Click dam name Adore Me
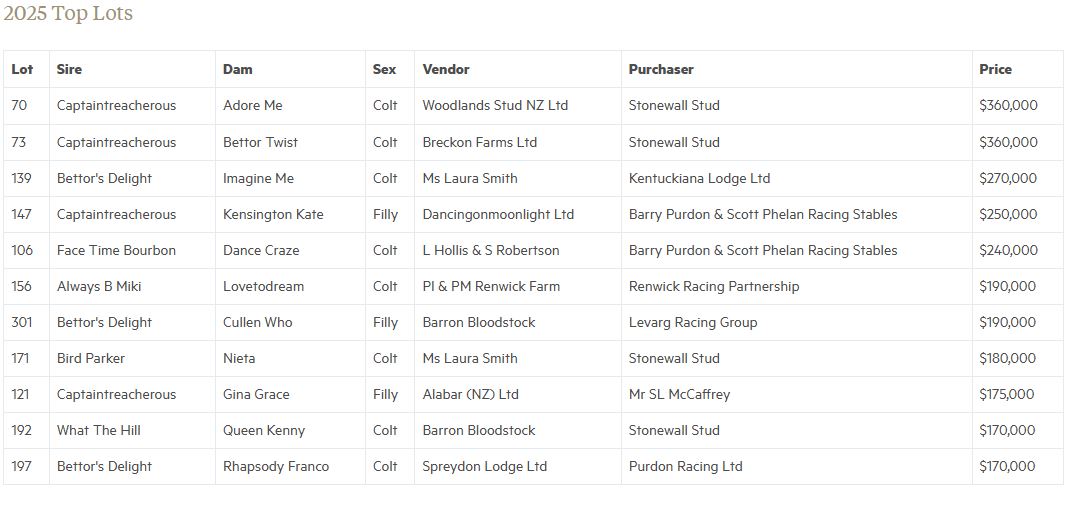 (x=253, y=105)
